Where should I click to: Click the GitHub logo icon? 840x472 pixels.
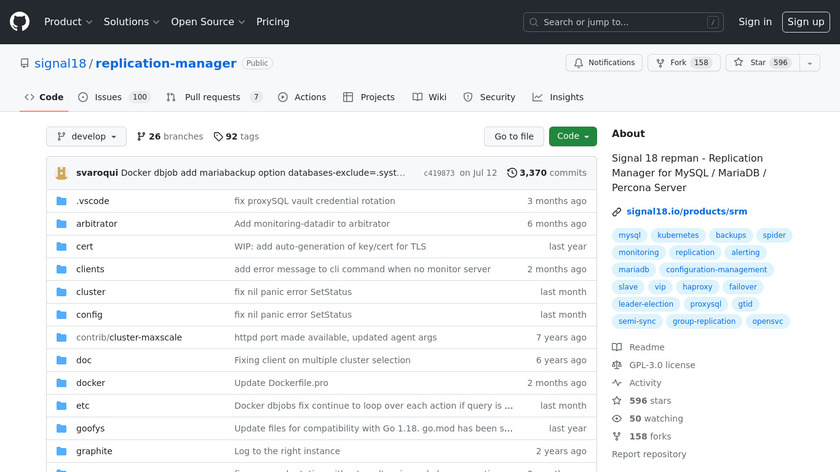(x=20, y=22)
